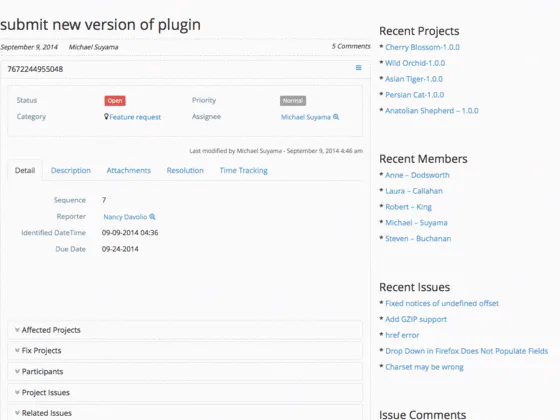Screen dimensions: 560x420
Task: Click the red Open status badge
Action: click(x=115, y=101)
